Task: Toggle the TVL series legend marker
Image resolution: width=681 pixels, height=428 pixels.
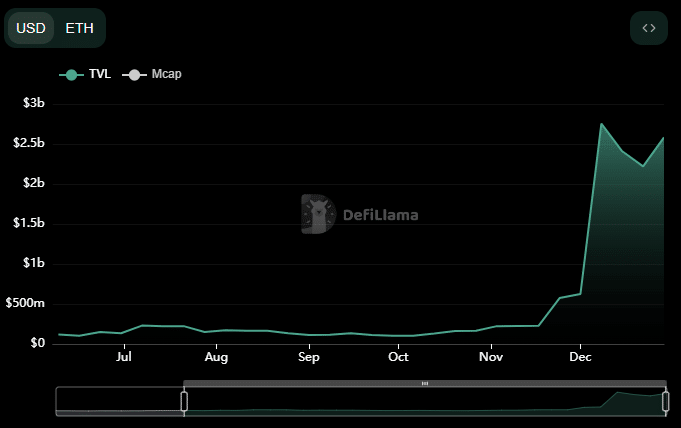Action: pos(71,75)
